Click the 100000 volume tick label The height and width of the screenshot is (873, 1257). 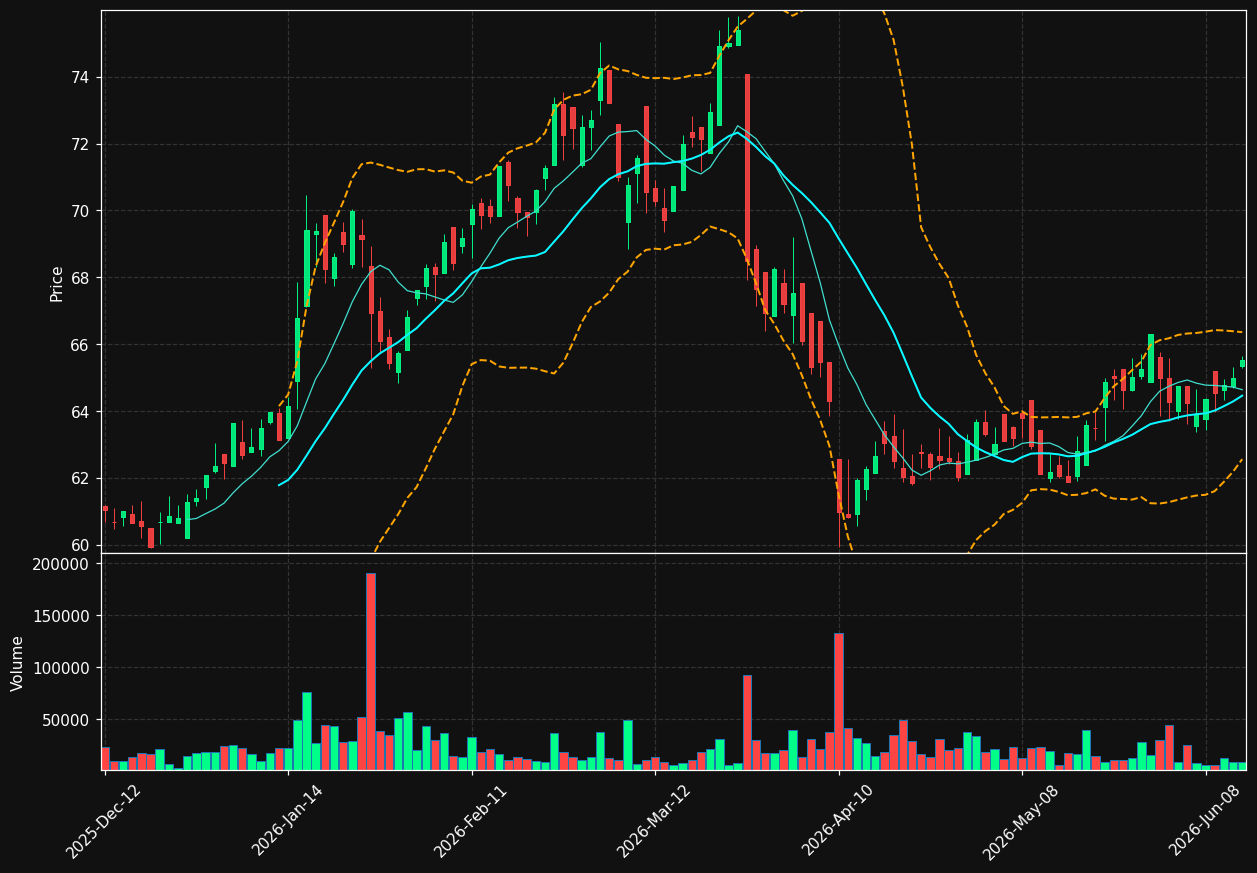(x=62, y=668)
